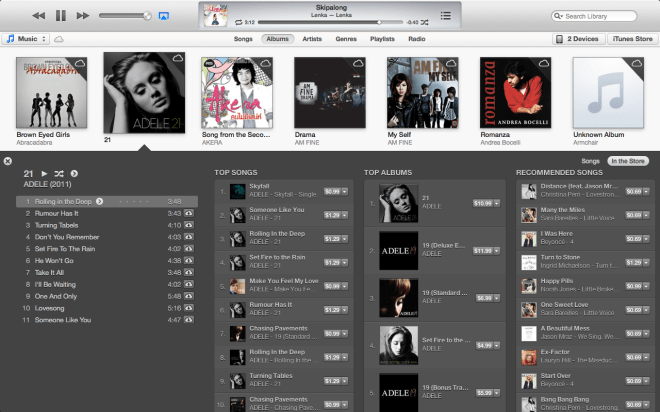This screenshot has height=412, width=660.
Task: Switch to In the Store view
Action: pyautogui.click(x=628, y=161)
